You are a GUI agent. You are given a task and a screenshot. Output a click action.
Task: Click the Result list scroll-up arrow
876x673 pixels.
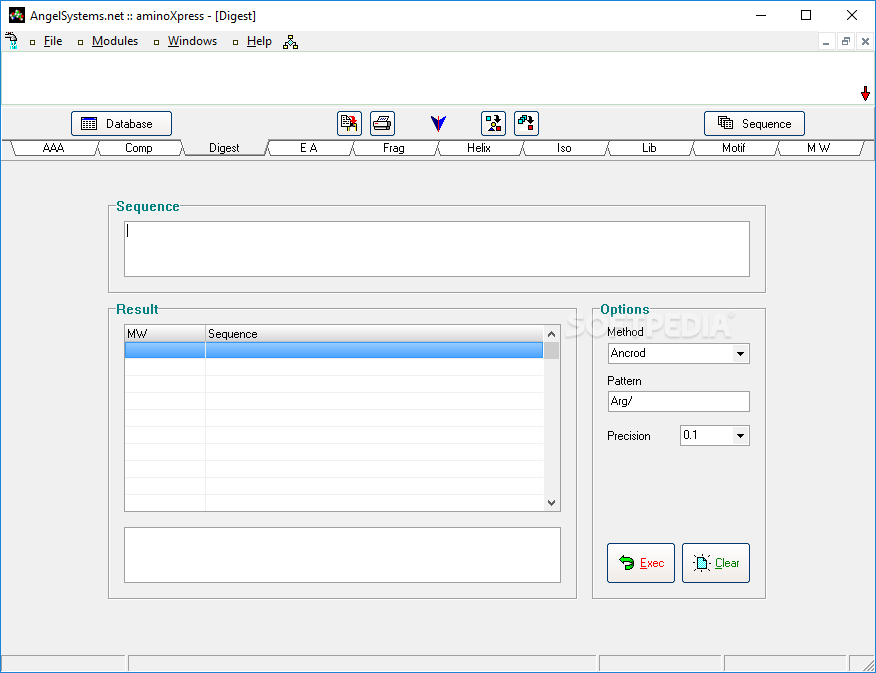551,334
